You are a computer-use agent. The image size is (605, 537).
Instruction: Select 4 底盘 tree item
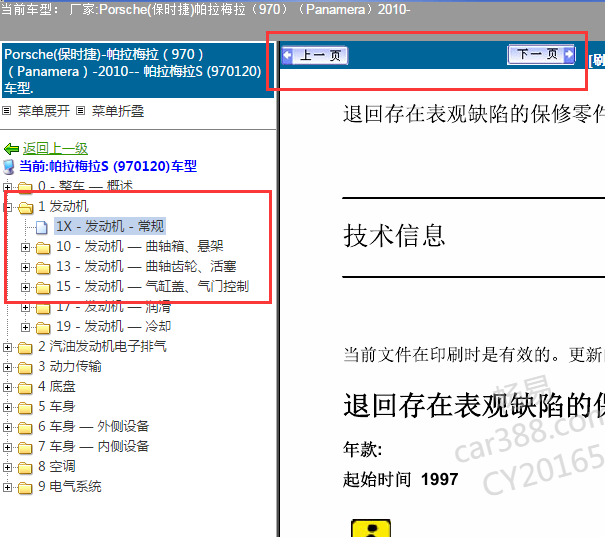pyautogui.click(x=57, y=387)
